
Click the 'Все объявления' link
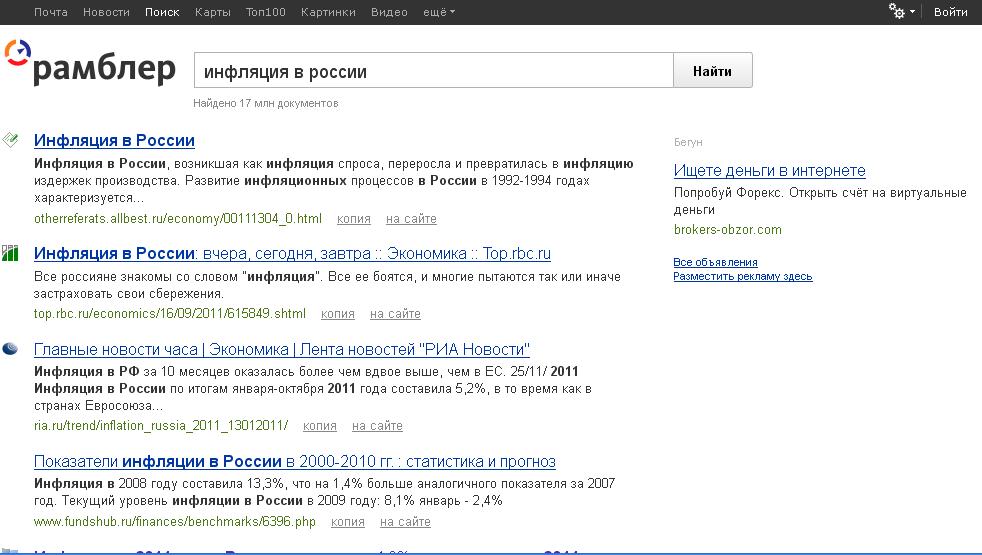[x=715, y=262]
